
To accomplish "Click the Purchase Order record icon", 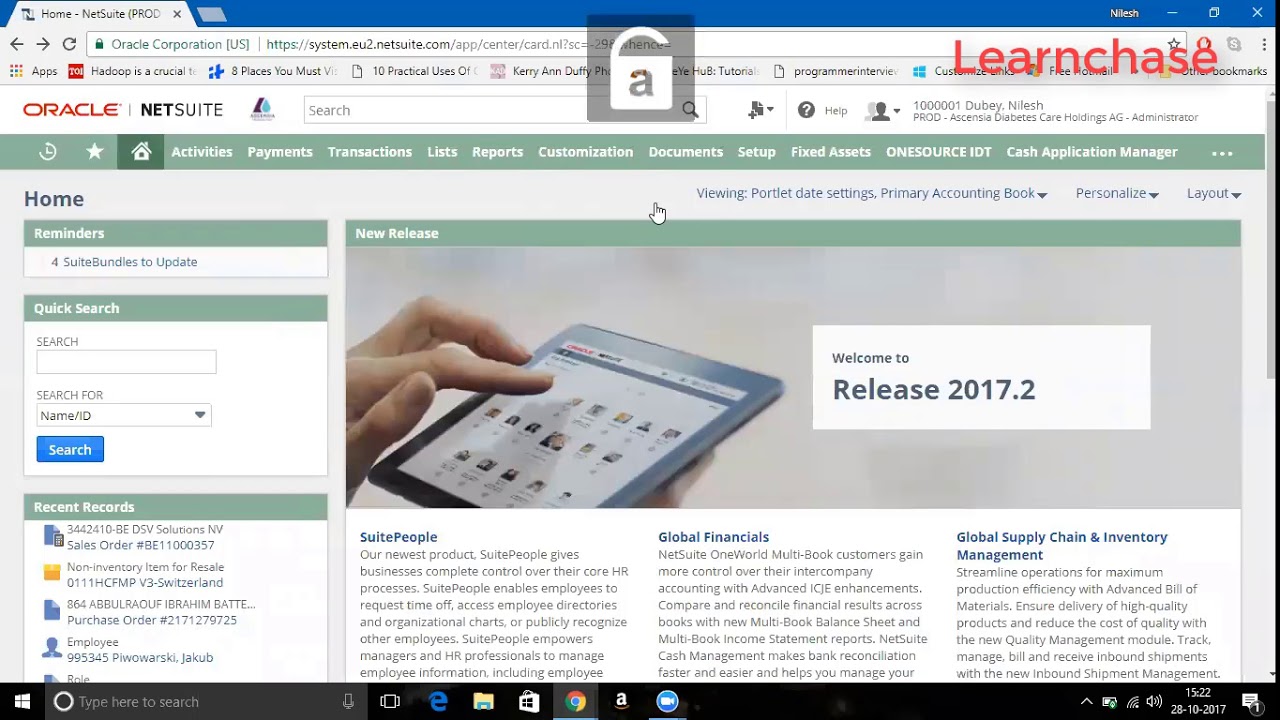I will coord(53,611).
